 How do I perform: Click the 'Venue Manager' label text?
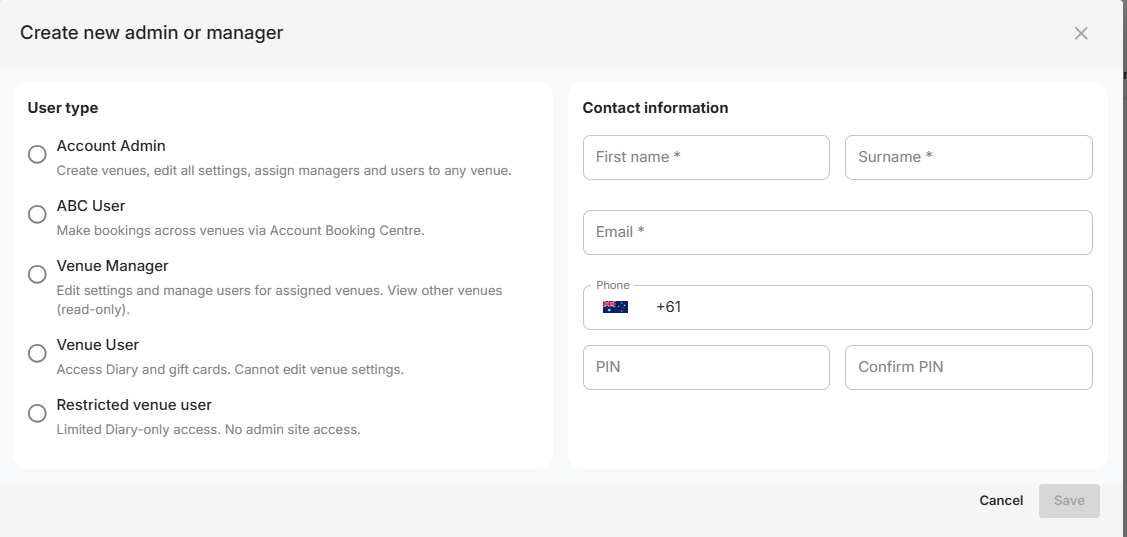112,266
